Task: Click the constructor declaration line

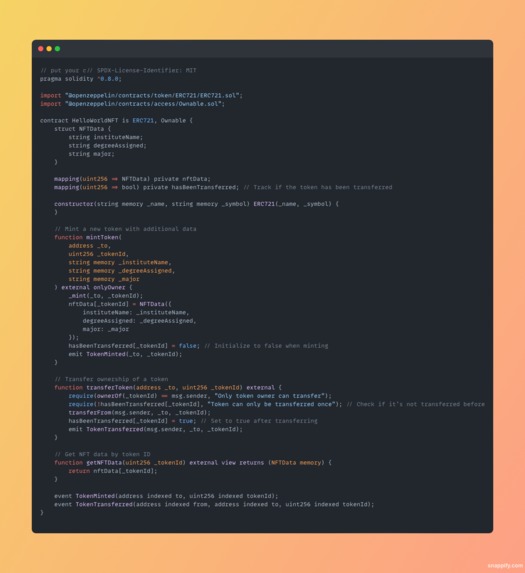Action: click(x=196, y=204)
